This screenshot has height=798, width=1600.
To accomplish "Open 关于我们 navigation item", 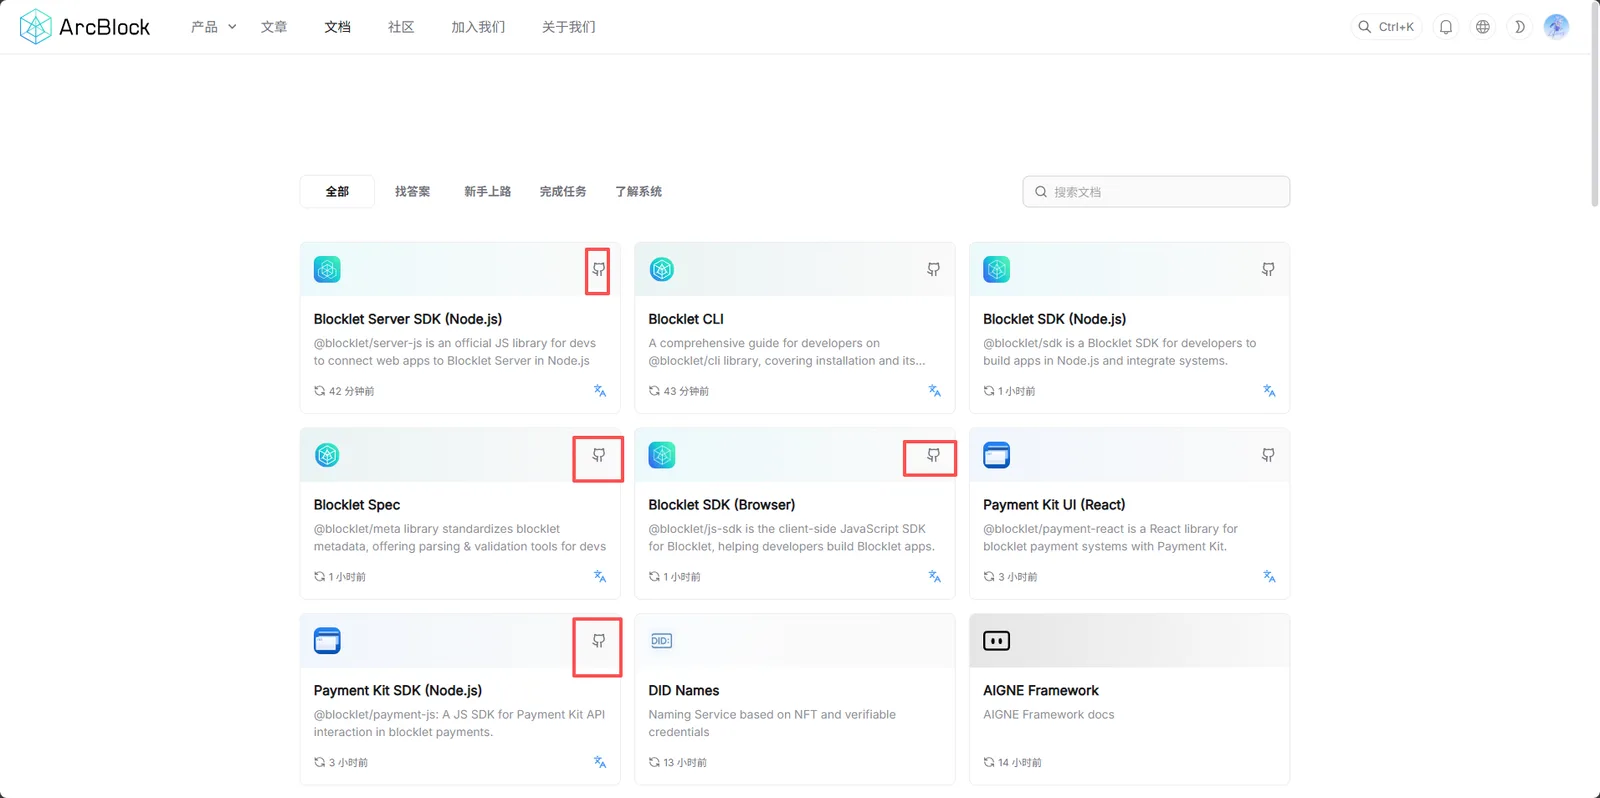I will (x=569, y=27).
